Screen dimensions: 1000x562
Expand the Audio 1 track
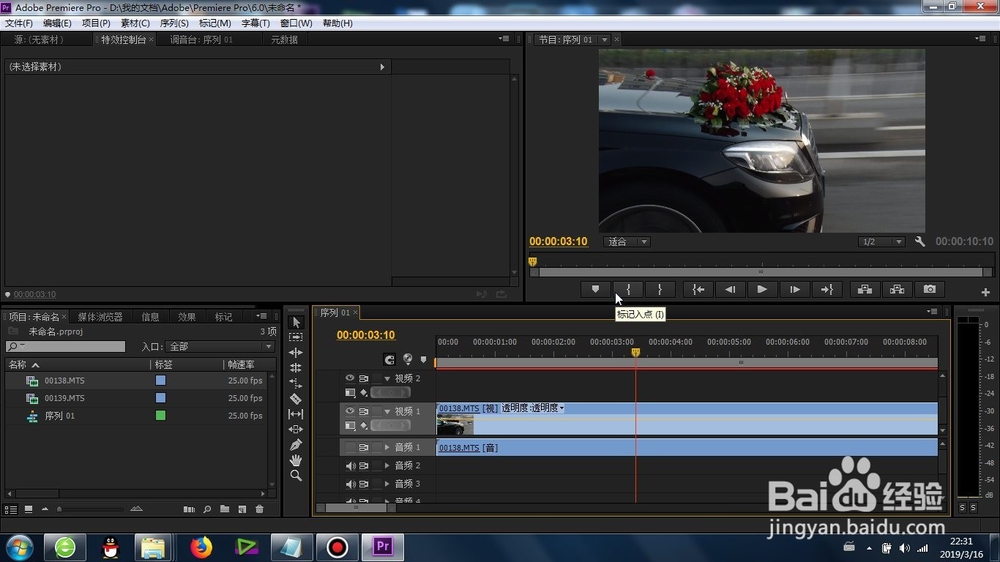(387, 447)
